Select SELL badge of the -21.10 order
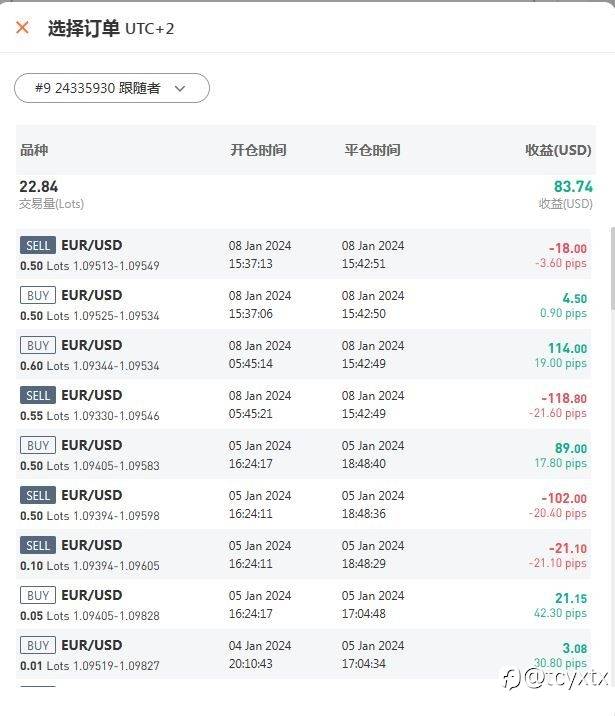Screen dimensions: 615x716 38,546
